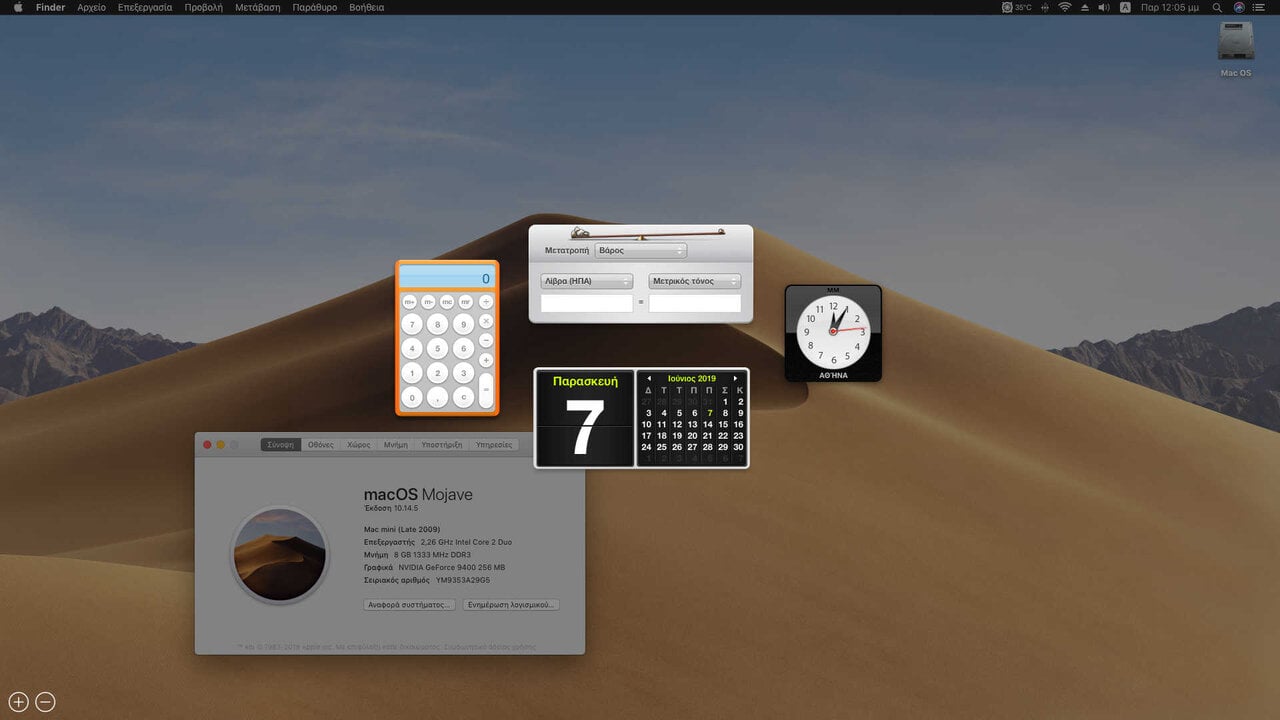This screenshot has width=1280, height=720.
Task: Open the Wi-Fi status menu
Action: [x=1065, y=7]
